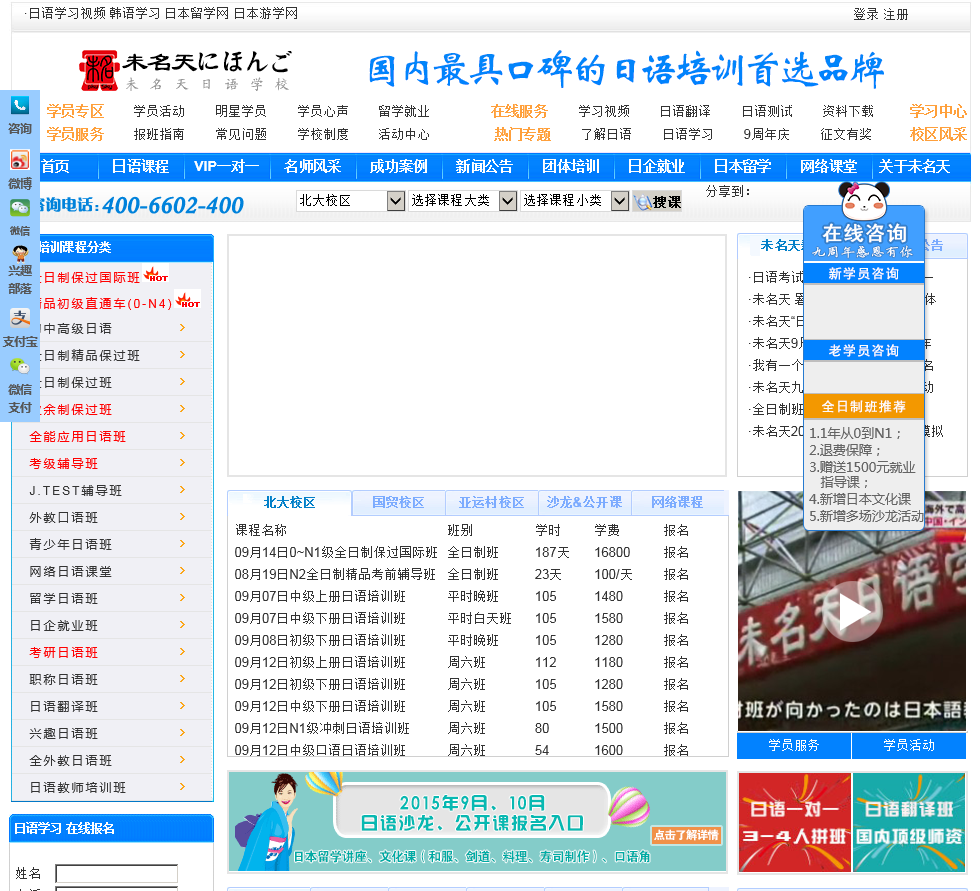Click 报名 for 09月12日N1级冲刺日语培训班

[676, 729]
